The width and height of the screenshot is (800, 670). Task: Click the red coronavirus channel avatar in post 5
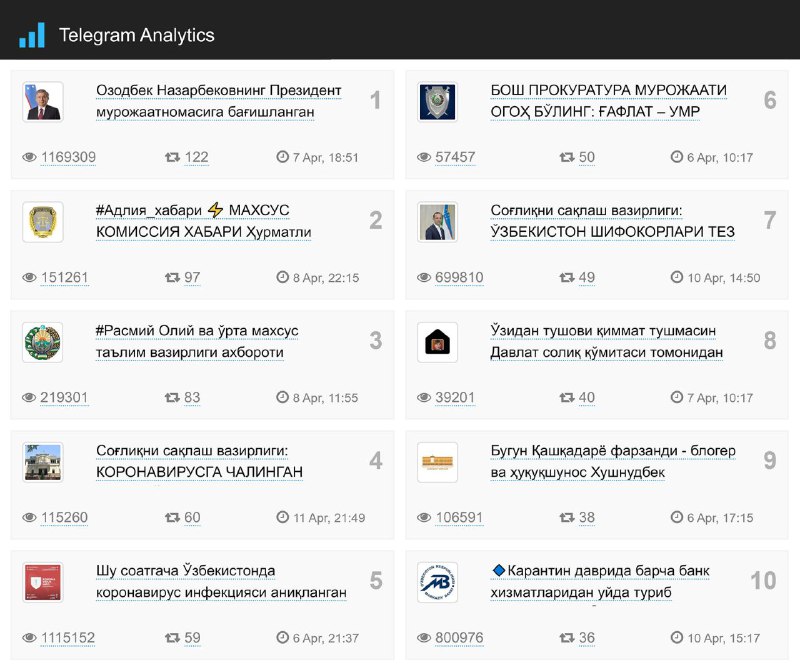(x=43, y=583)
